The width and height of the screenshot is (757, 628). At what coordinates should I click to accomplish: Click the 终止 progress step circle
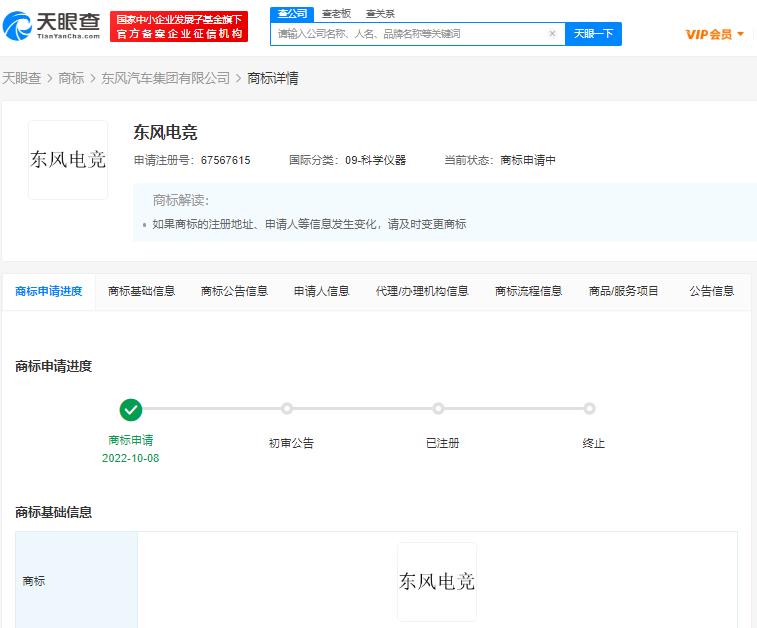(589, 409)
